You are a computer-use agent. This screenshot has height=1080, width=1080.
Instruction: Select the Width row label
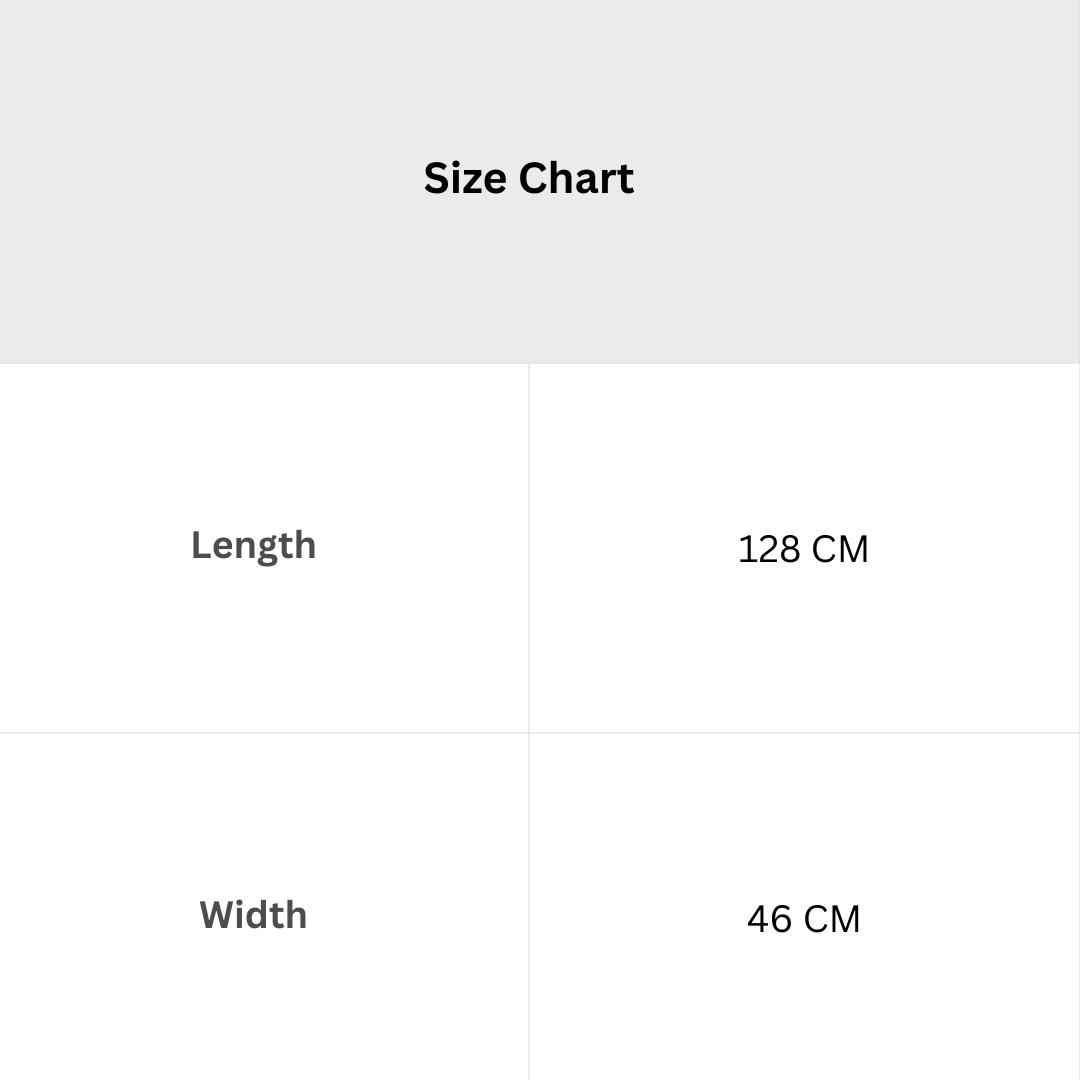(x=253, y=915)
